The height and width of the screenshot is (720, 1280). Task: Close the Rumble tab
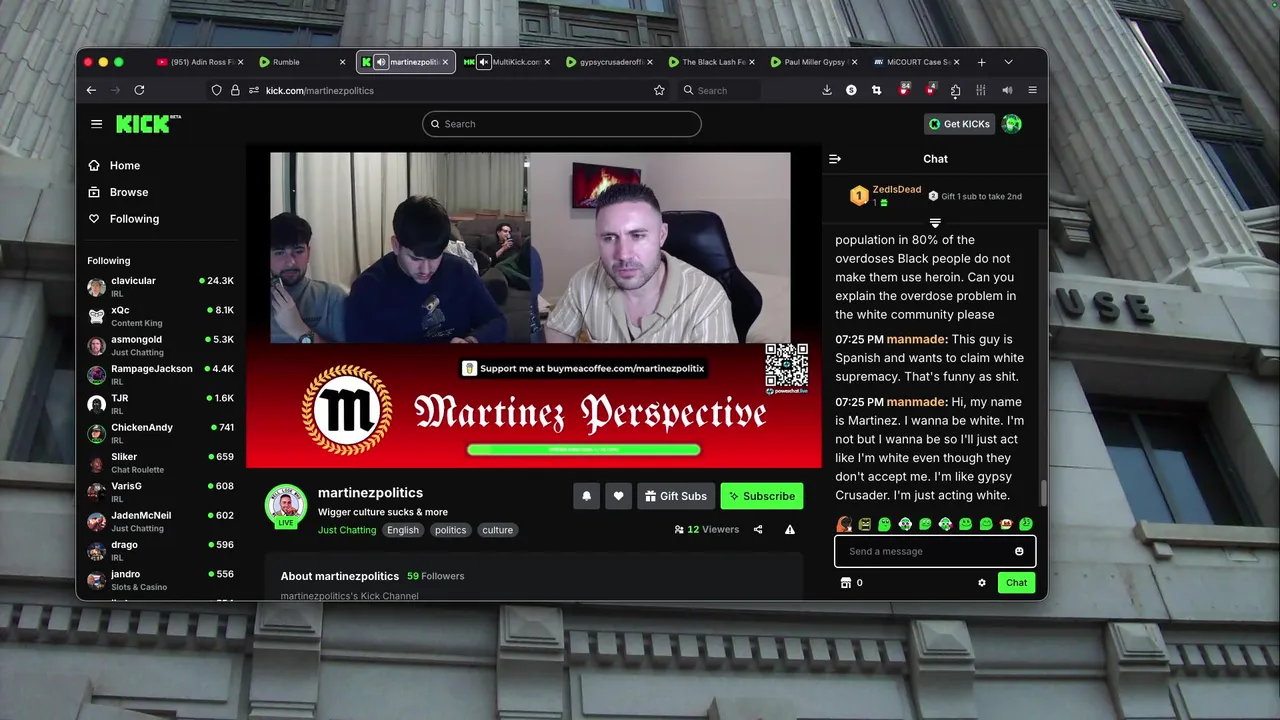coord(342,62)
